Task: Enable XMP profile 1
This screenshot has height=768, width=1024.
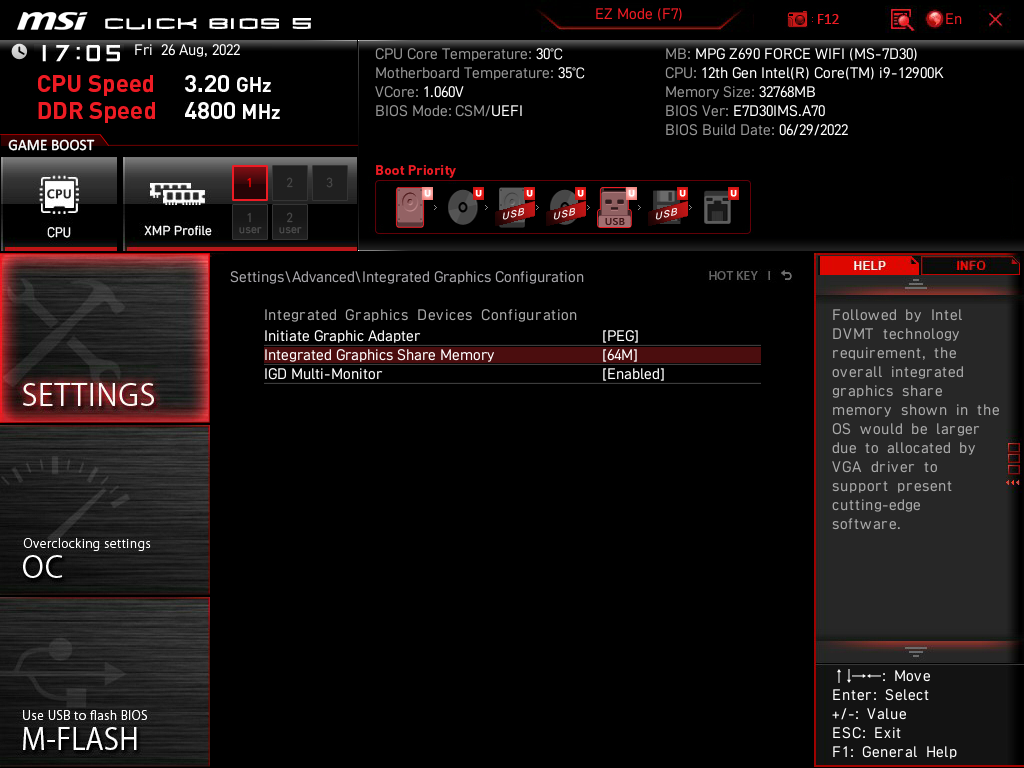Action: (x=249, y=182)
